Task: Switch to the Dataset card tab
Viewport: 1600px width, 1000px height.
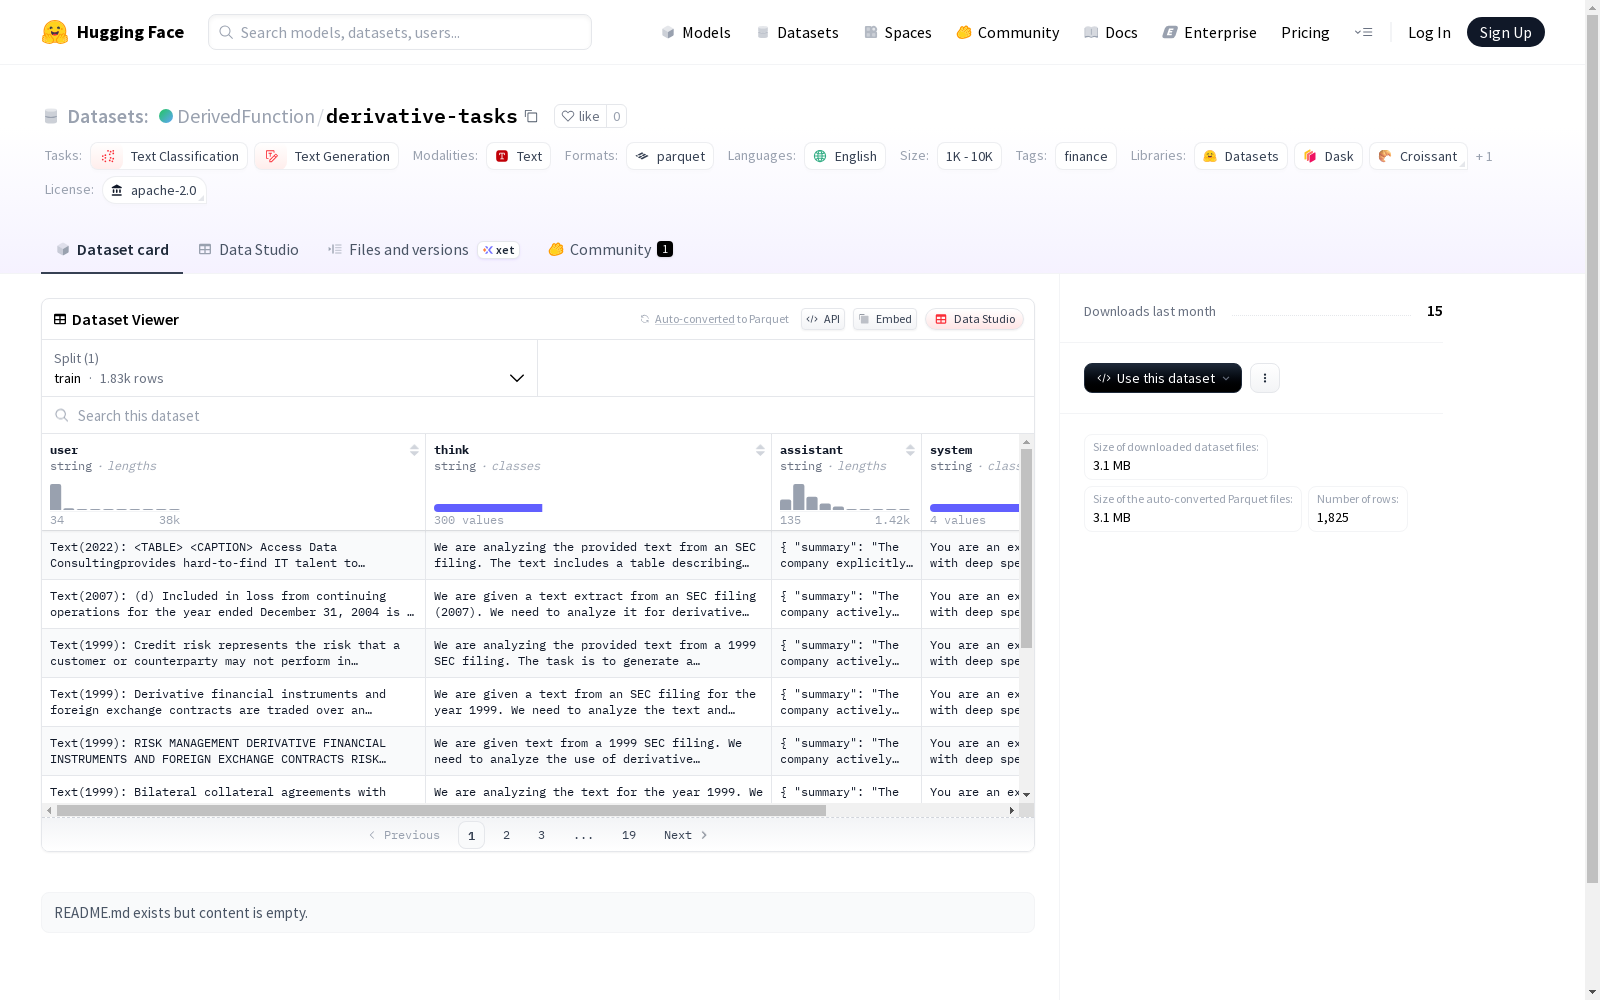Action: 112,250
